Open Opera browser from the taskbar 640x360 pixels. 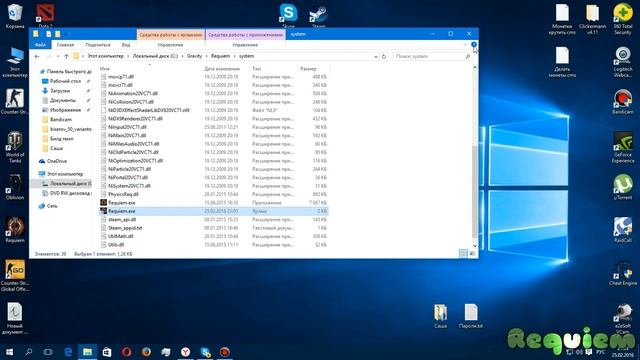[127, 351]
